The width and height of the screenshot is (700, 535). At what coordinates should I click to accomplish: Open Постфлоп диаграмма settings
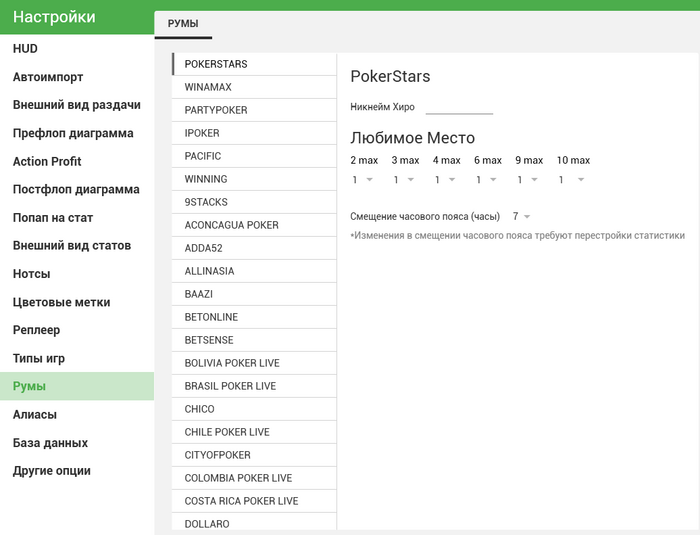pyautogui.click(x=77, y=189)
